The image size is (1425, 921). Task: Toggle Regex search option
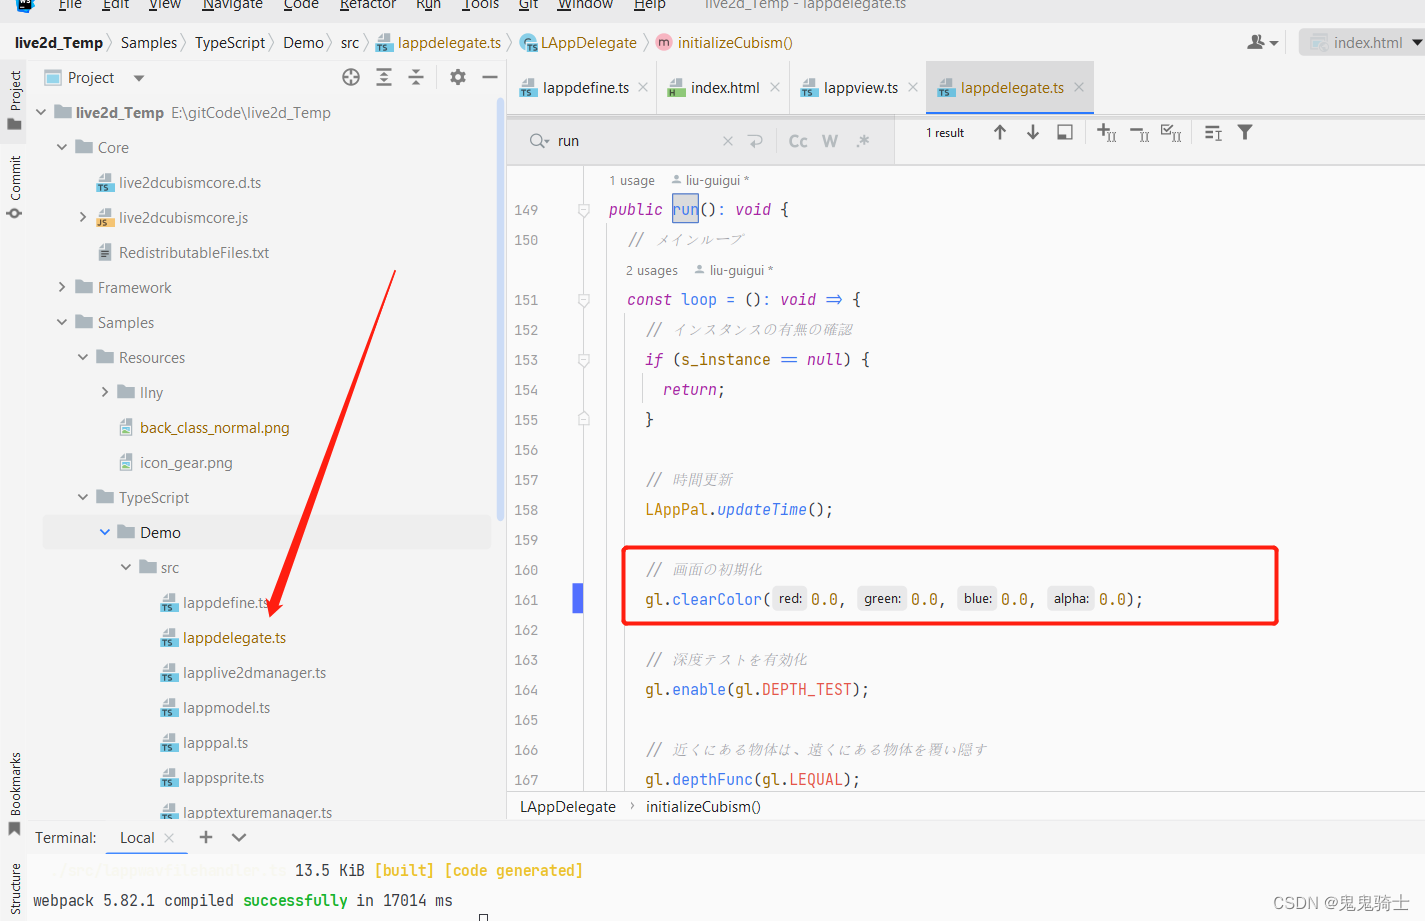point(862,141)
